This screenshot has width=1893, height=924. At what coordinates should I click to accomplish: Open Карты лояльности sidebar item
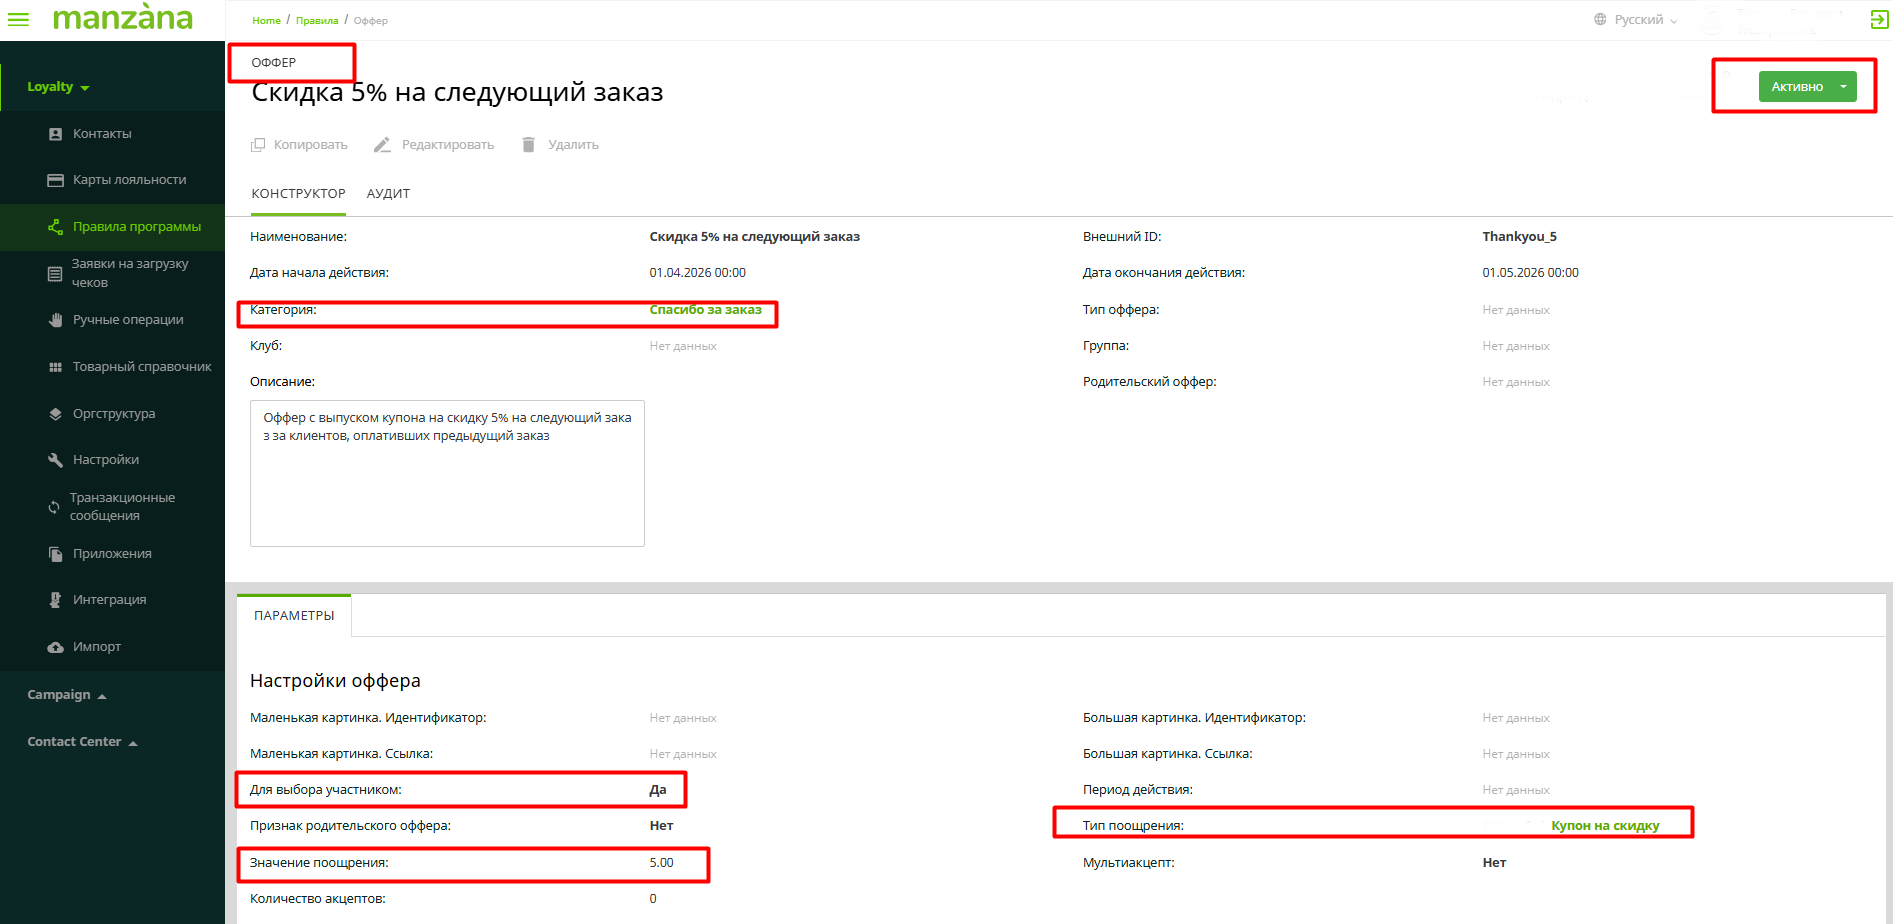[x=129, y=180]
